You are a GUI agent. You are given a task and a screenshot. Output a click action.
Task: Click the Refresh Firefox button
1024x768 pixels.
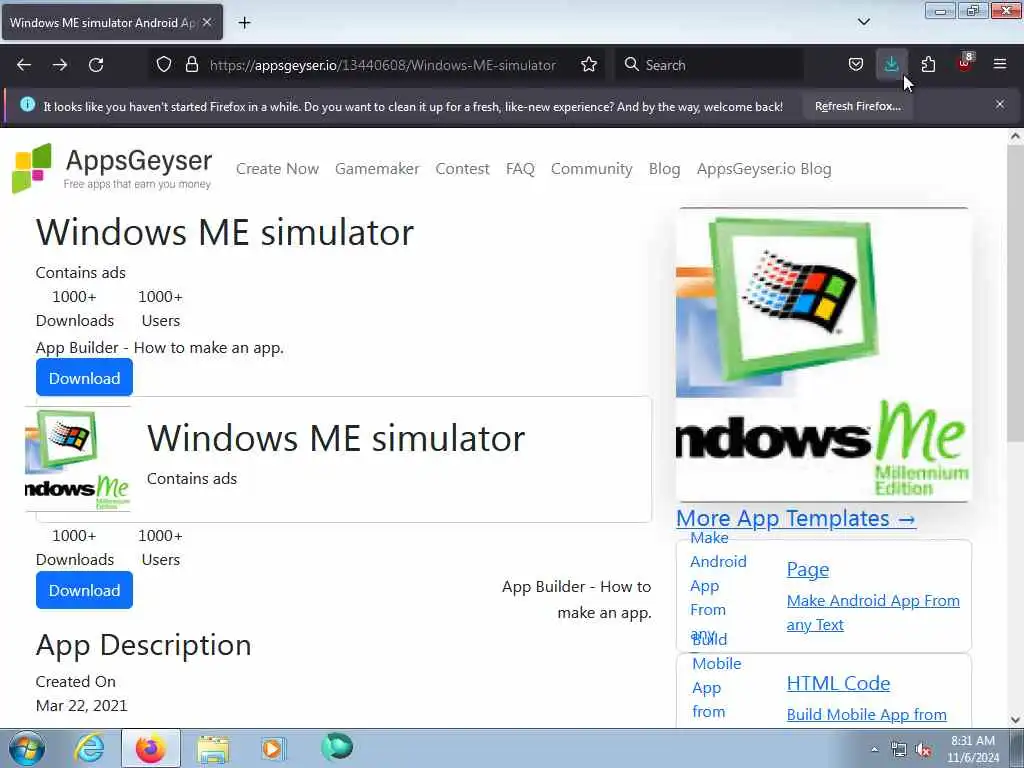[x=857, y=106]
